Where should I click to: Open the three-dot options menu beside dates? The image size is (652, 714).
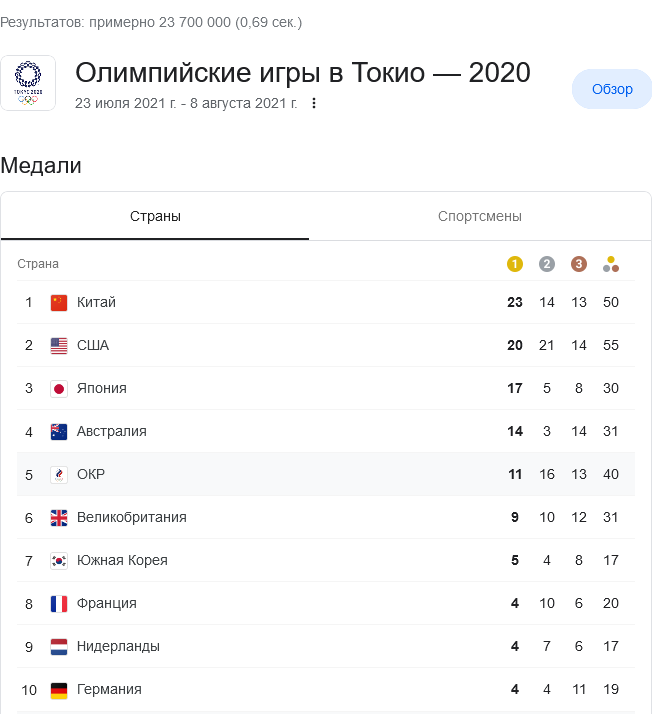[314, 103]
